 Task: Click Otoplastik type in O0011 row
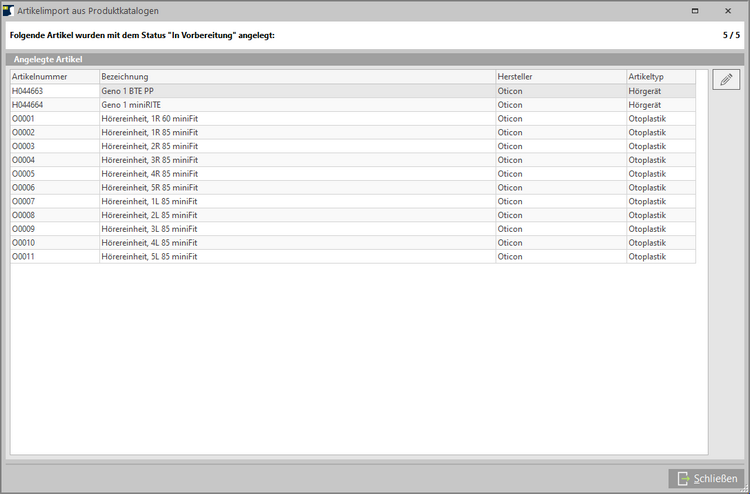647,257
